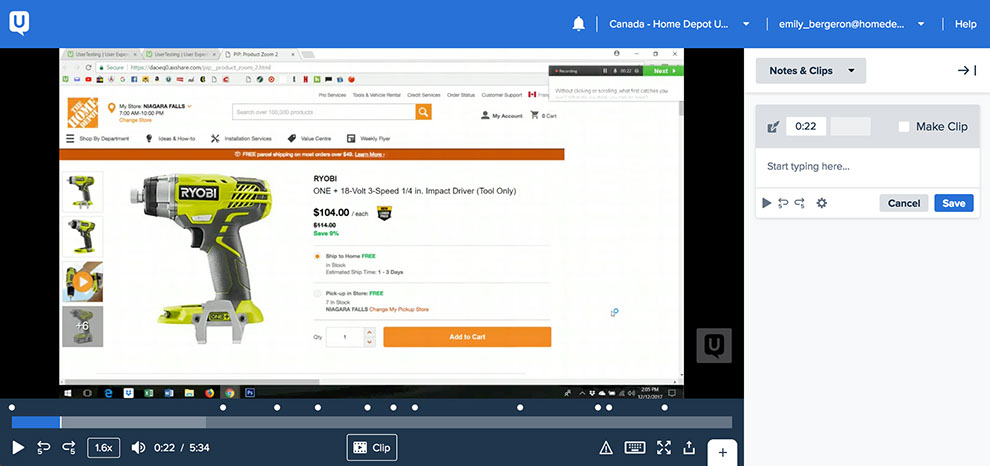Image resolution: width=990 pixels, height=466 pixels.
Task: Collapse the notes side panel
Action: click(x=965, y=71)
